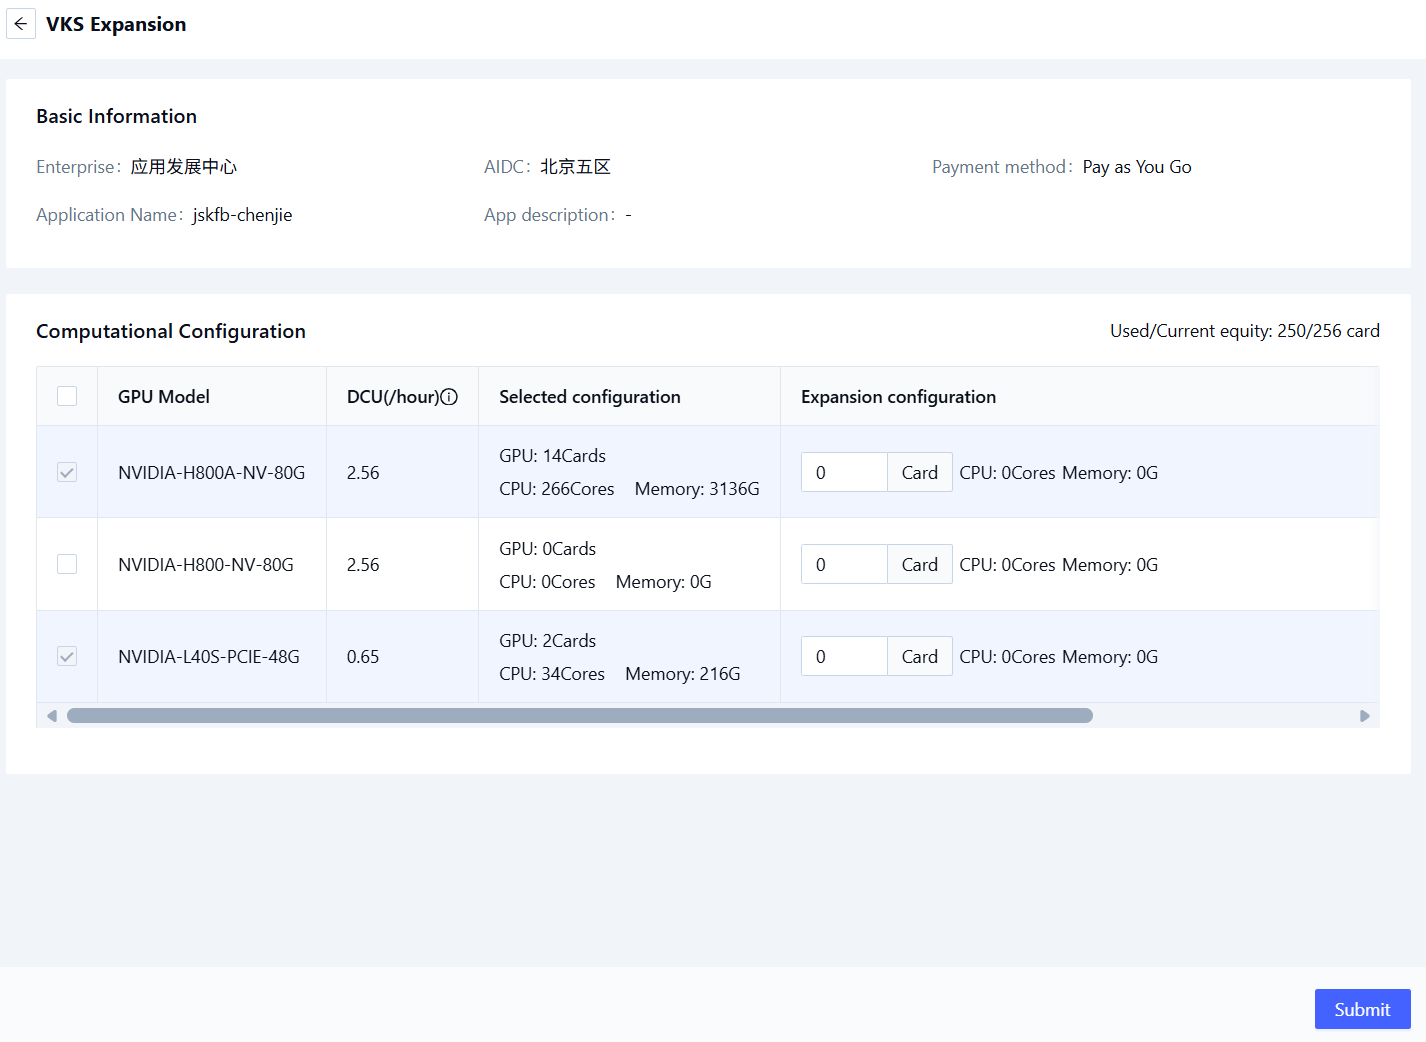Click the scrollbar left arrow
1426x1042 pixels.
tap(52, 716)
